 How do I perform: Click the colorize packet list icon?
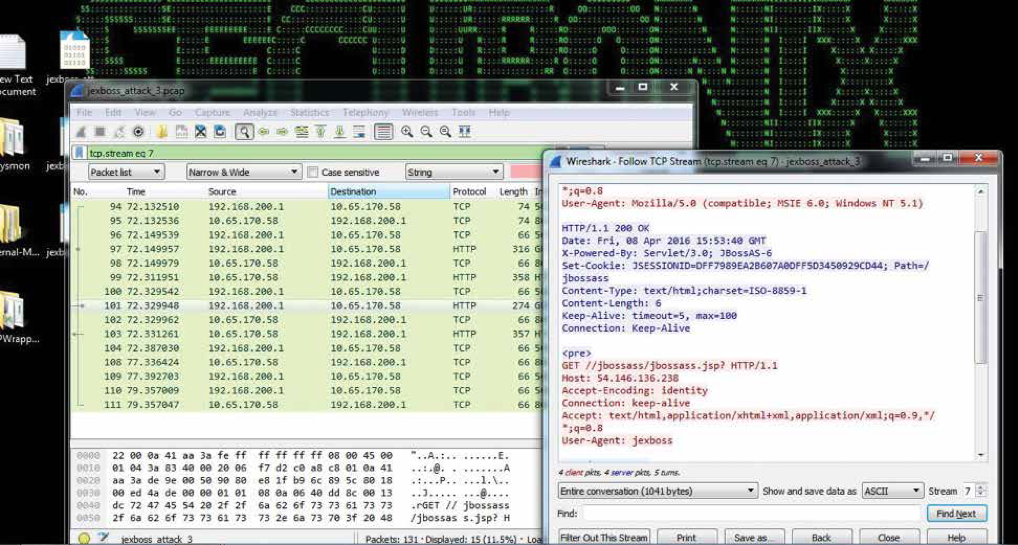click(x=383, y=132)
